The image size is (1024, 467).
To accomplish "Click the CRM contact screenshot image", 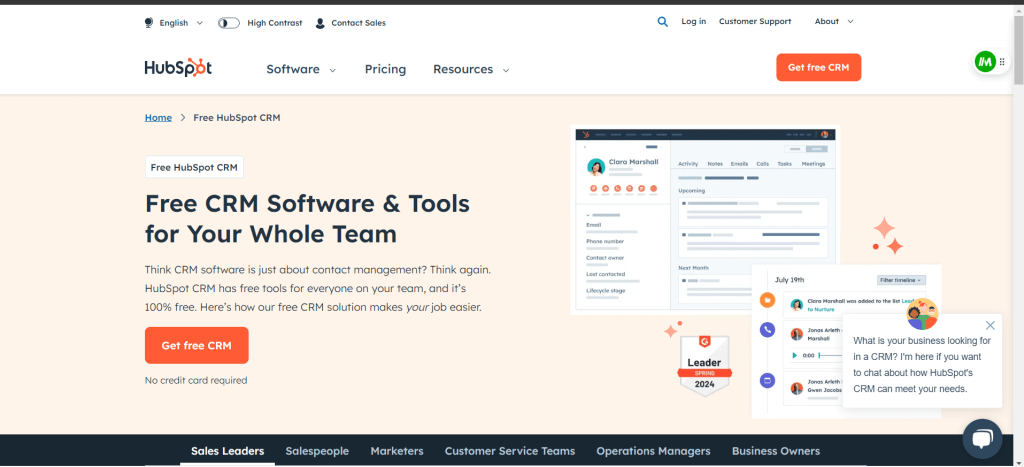I will 705,220.
